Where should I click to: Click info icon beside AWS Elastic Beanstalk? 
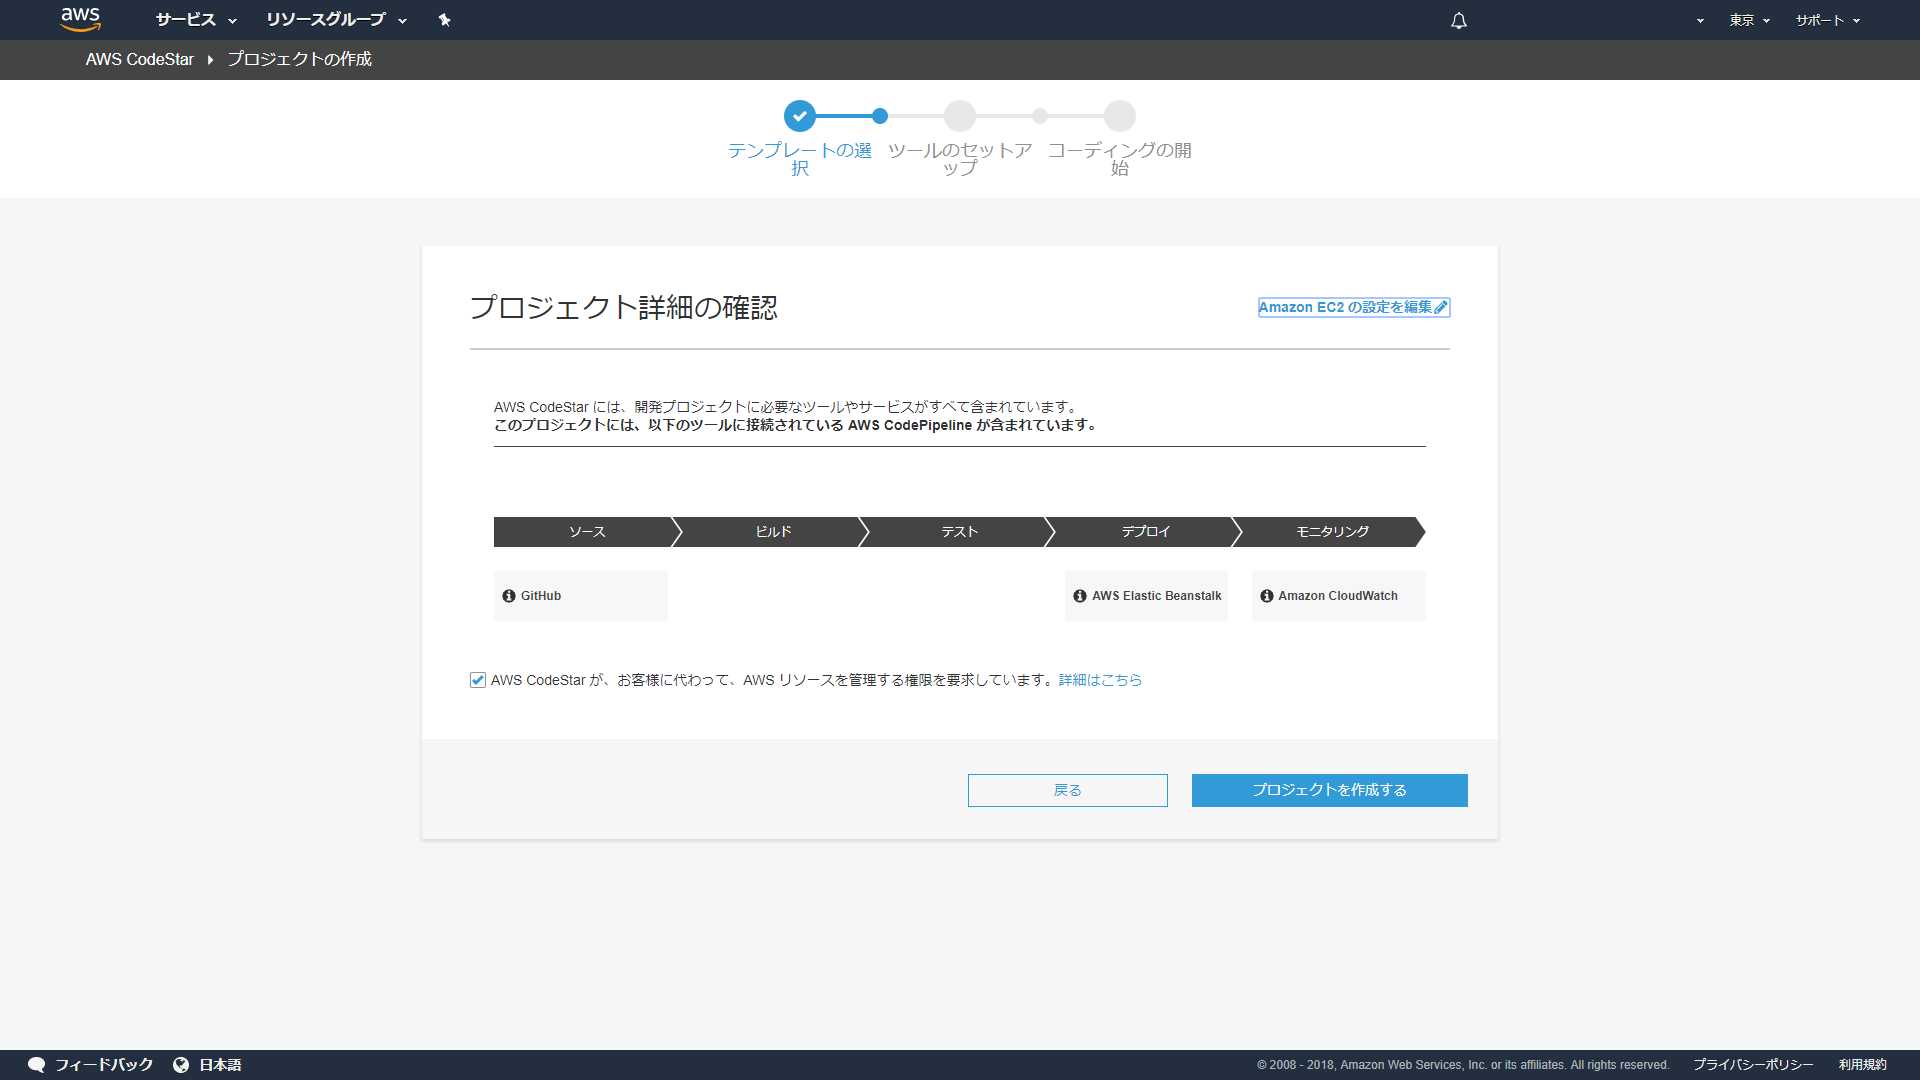click(x=1080, y=596)
